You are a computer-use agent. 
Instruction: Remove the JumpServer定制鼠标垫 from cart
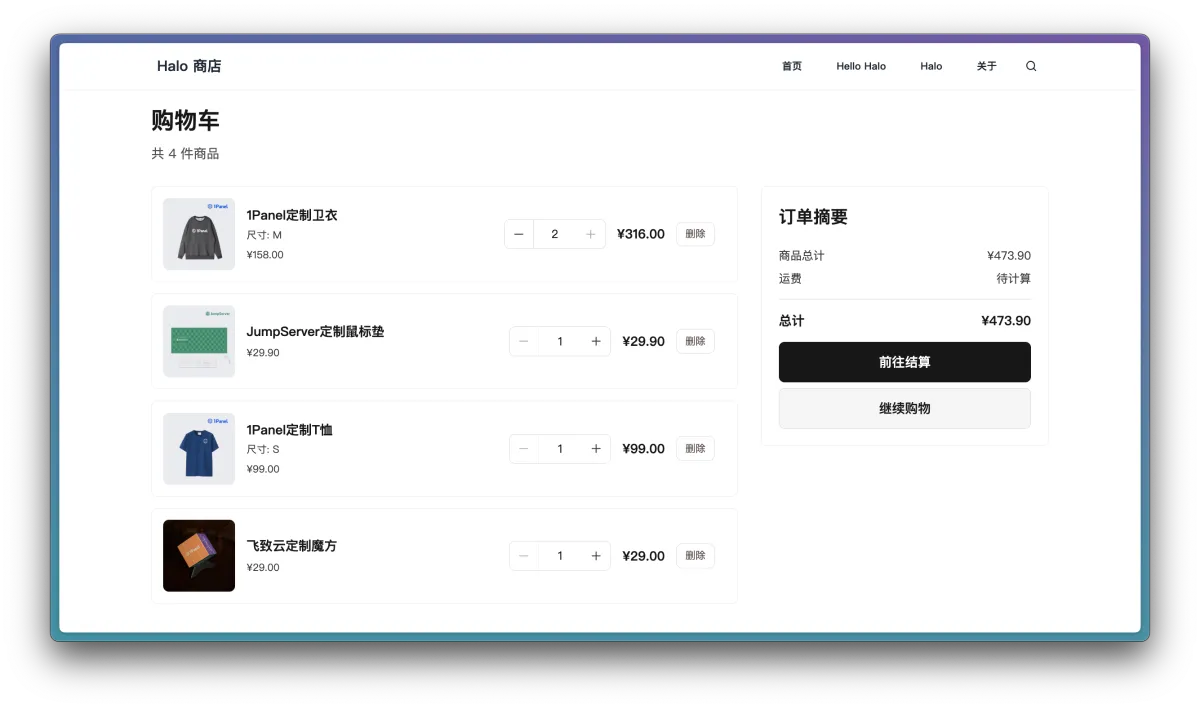click(695, 341)
